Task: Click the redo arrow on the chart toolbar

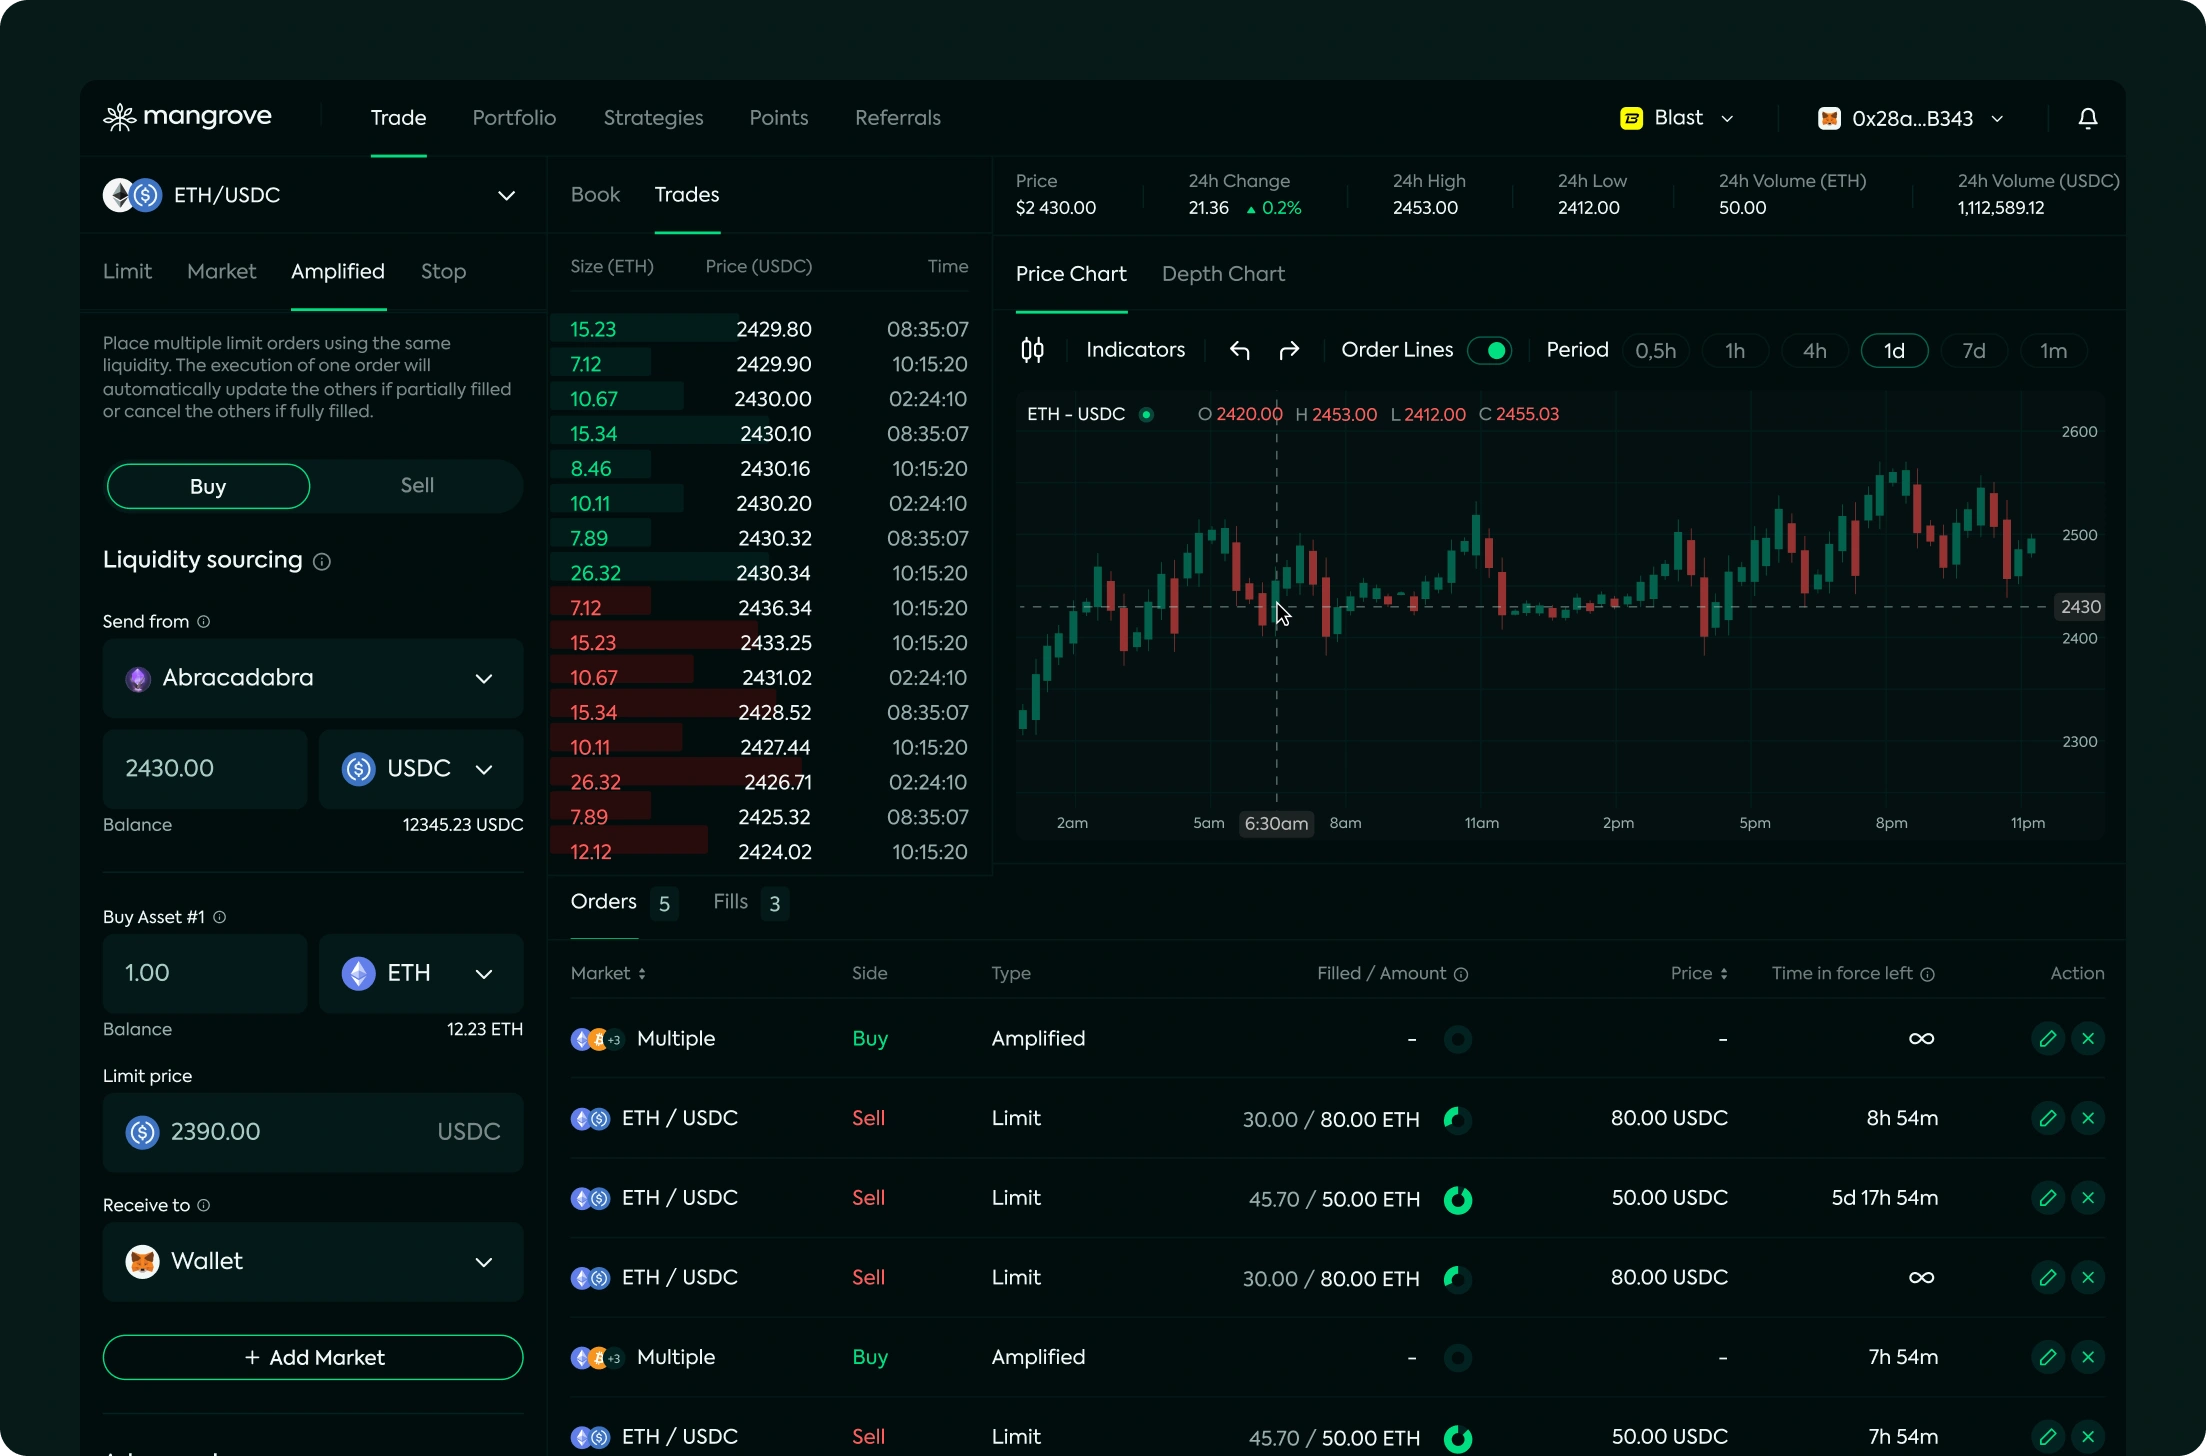Action: coord(1289,350)
